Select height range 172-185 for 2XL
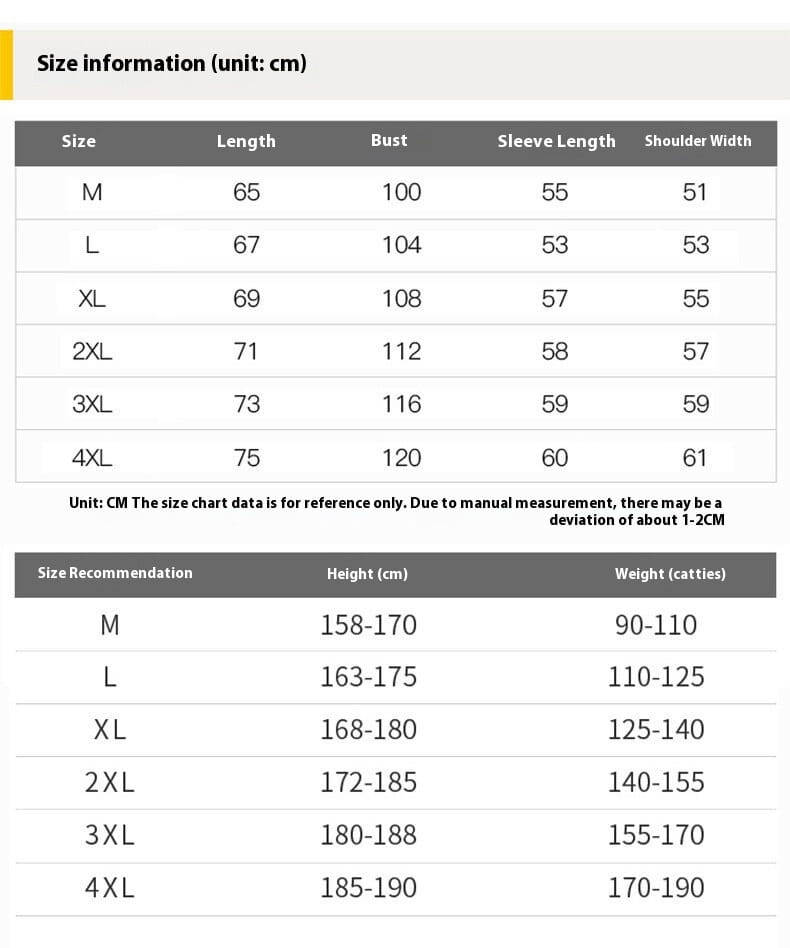 368,782
